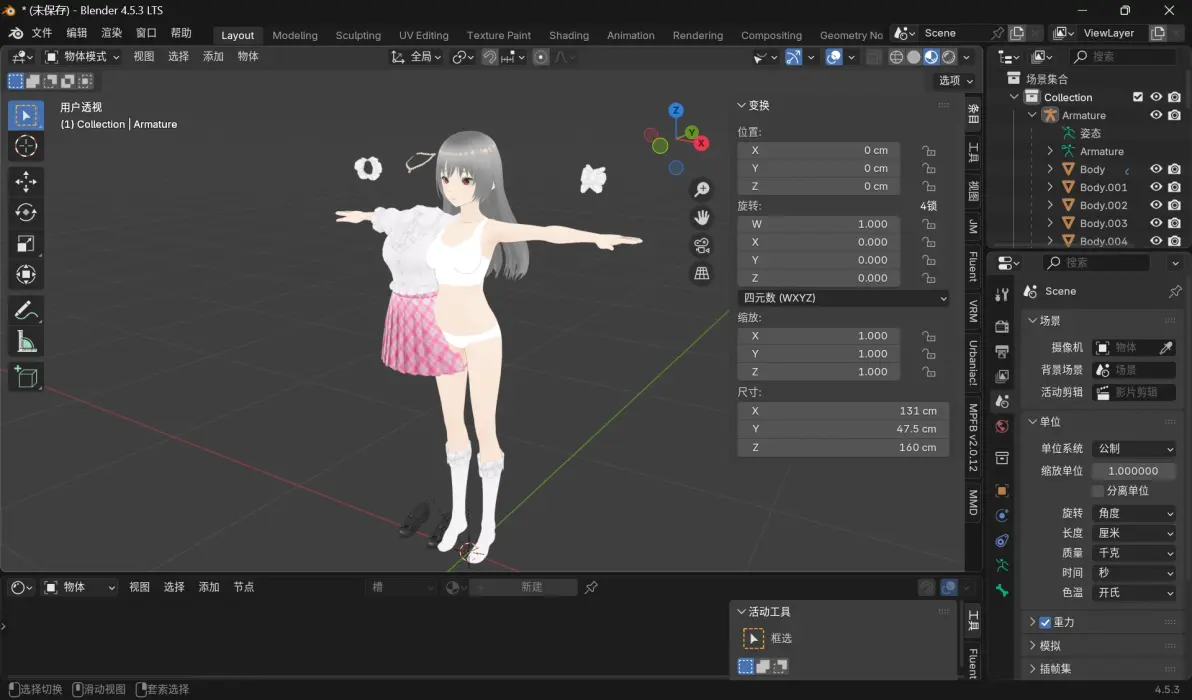Viewport: 1192px width, 700px height.
Task: Open the View Layer properties tab
Action: click(1002, 376)
